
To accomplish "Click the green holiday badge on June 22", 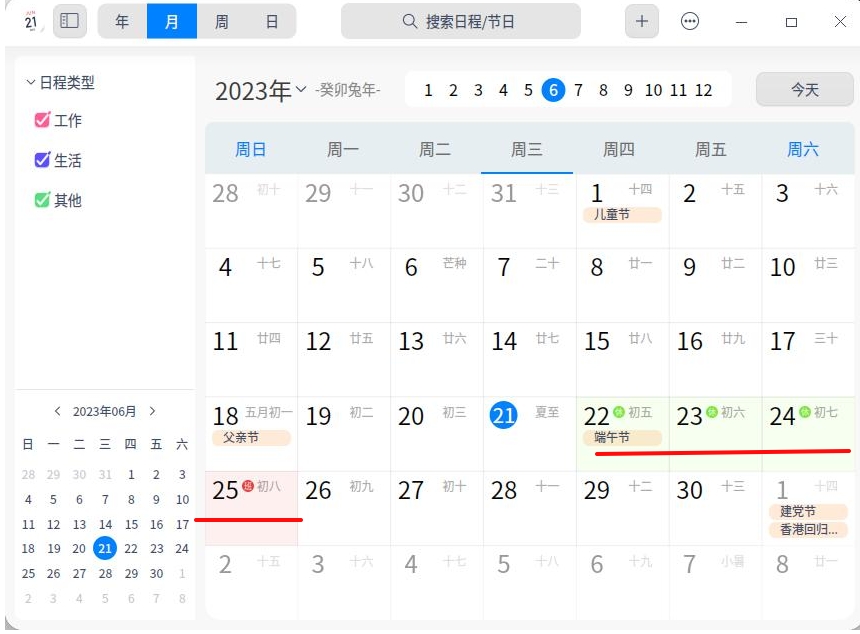I will [619, 413].
